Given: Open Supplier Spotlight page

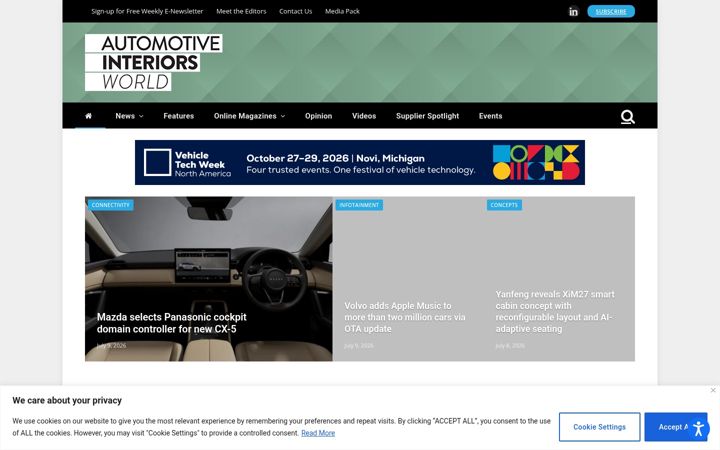Looking at the screenshot, I should [428, 116].
